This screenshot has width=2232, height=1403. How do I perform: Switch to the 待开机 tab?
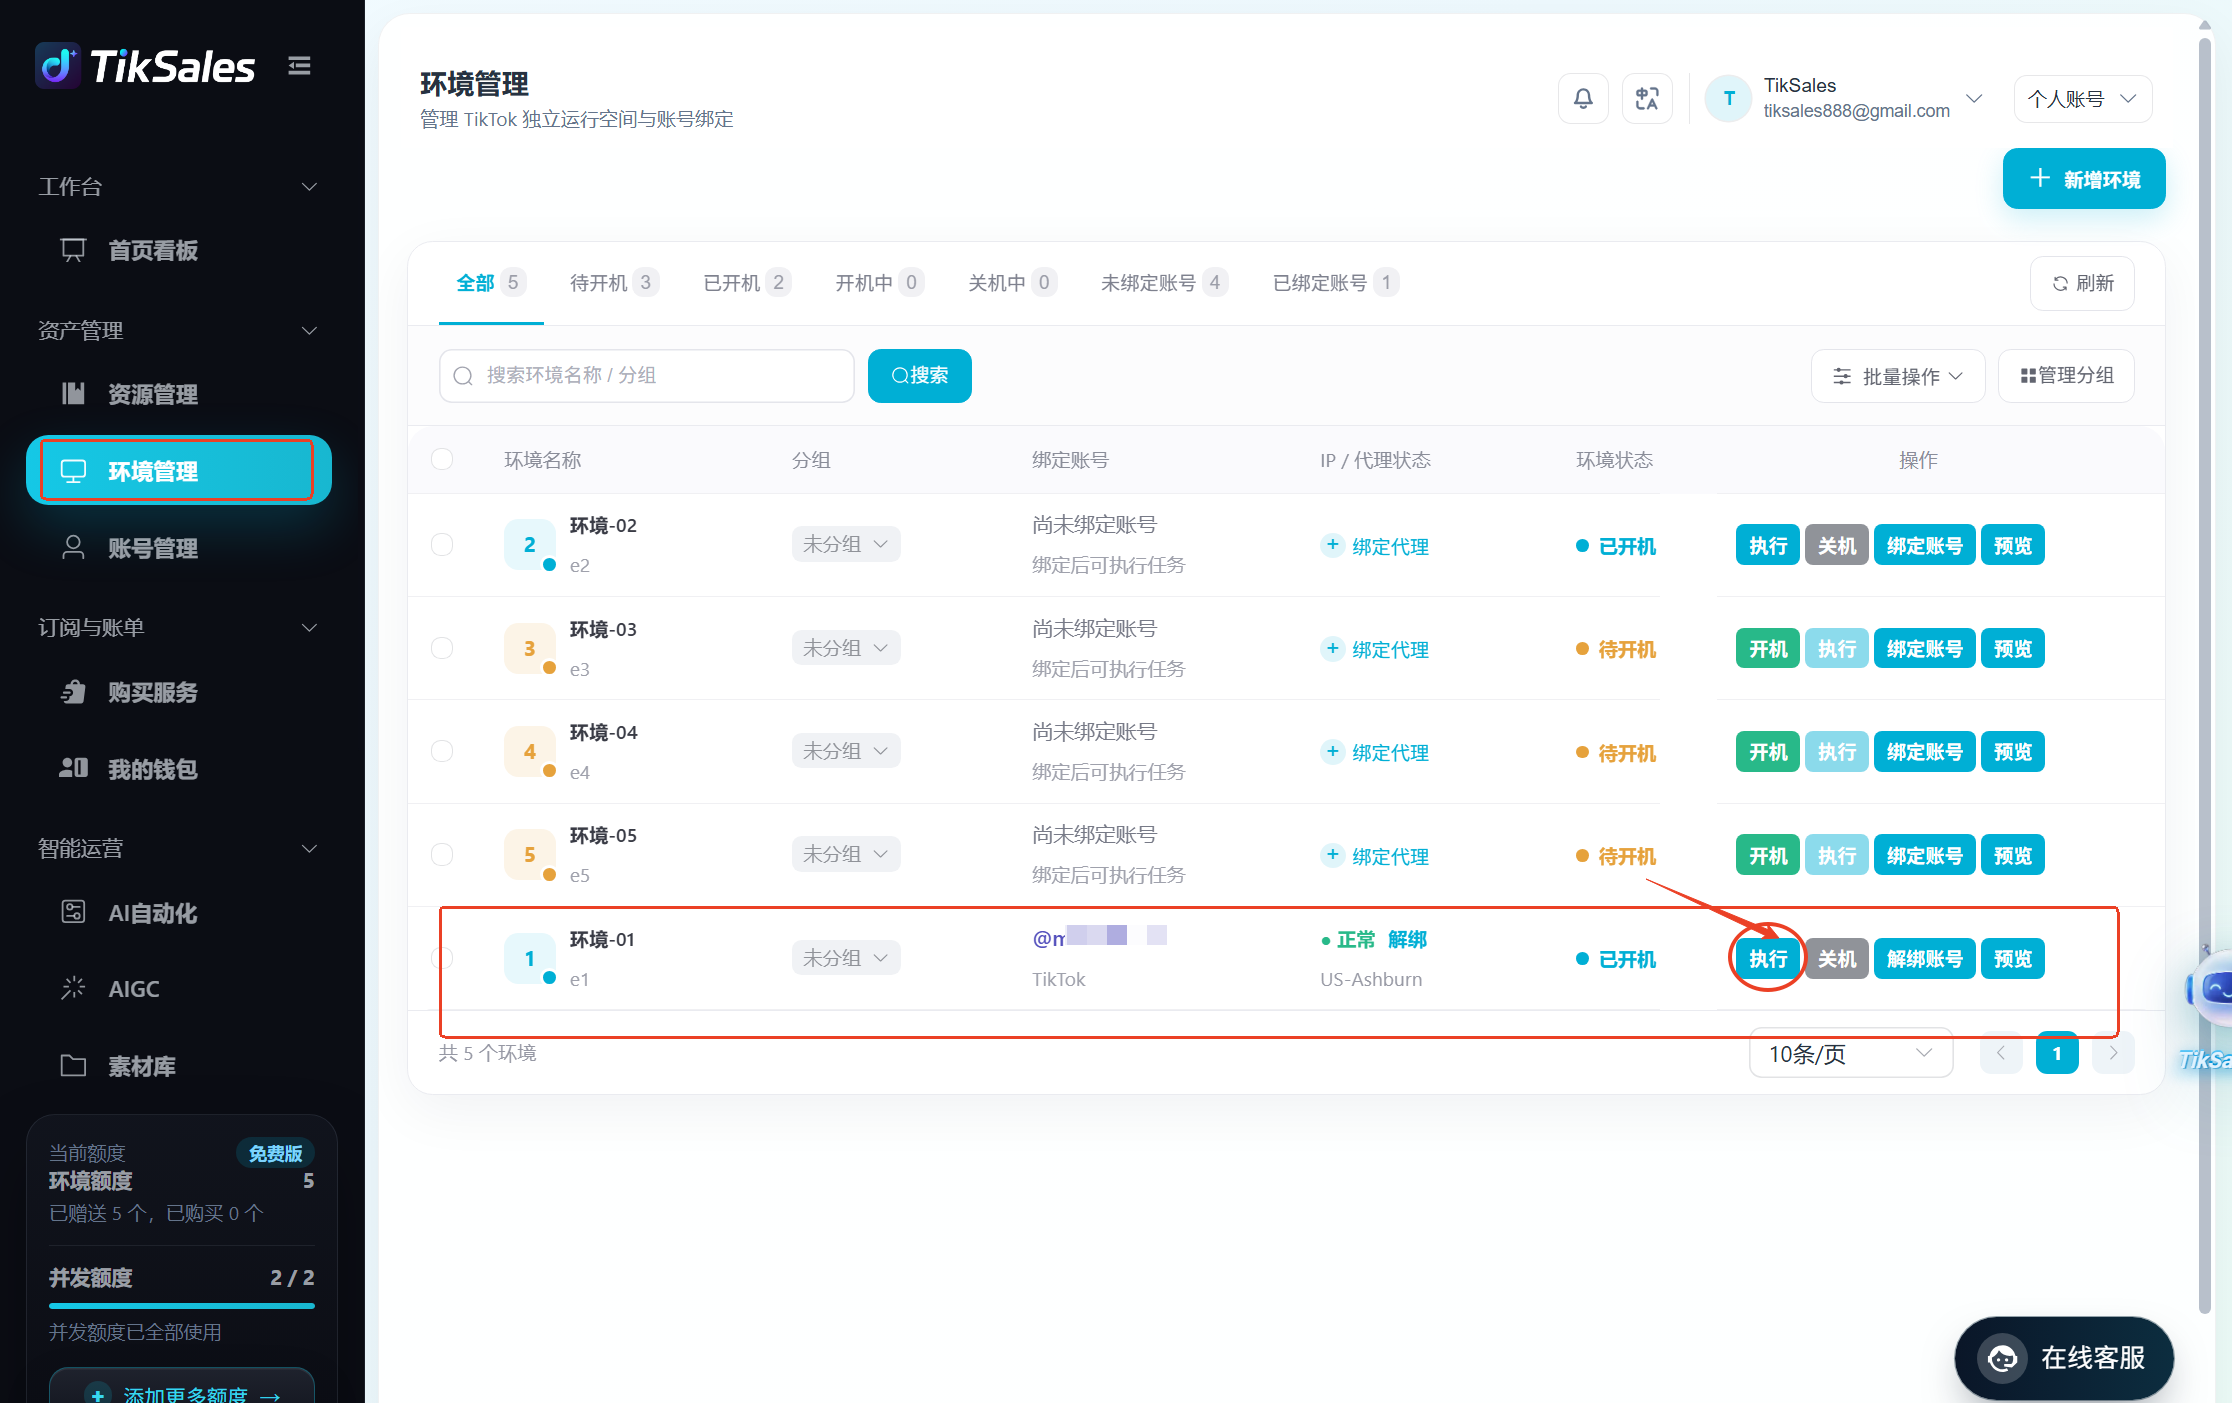pos(613,283)
